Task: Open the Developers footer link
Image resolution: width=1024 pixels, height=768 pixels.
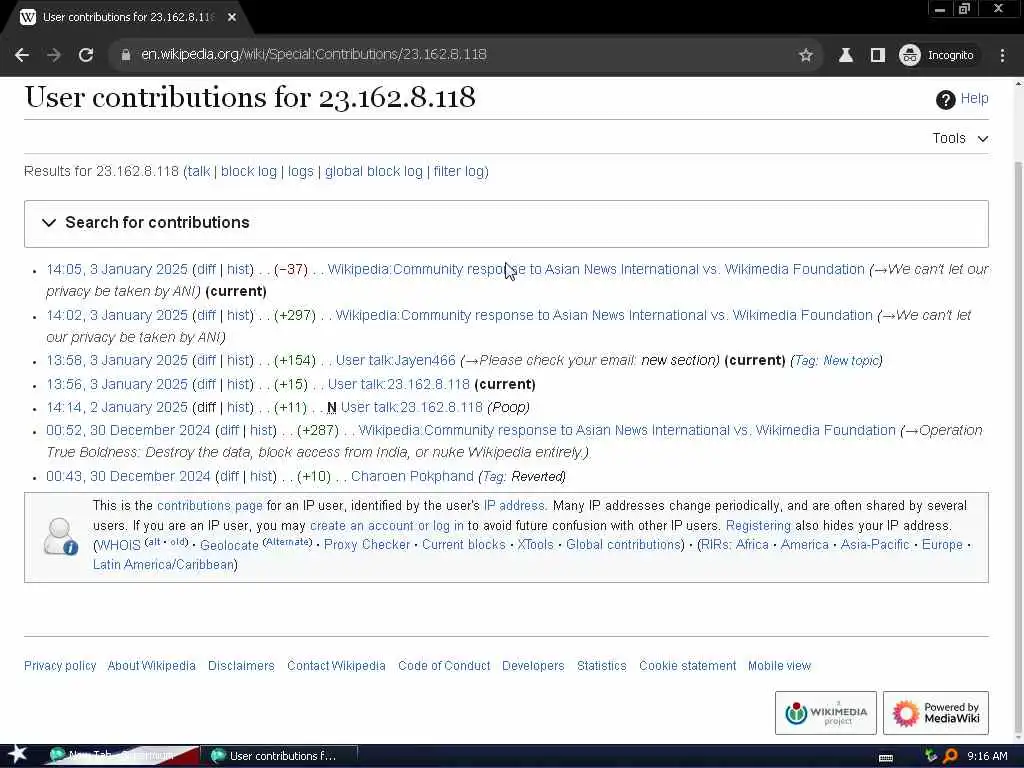Action: 533,665
